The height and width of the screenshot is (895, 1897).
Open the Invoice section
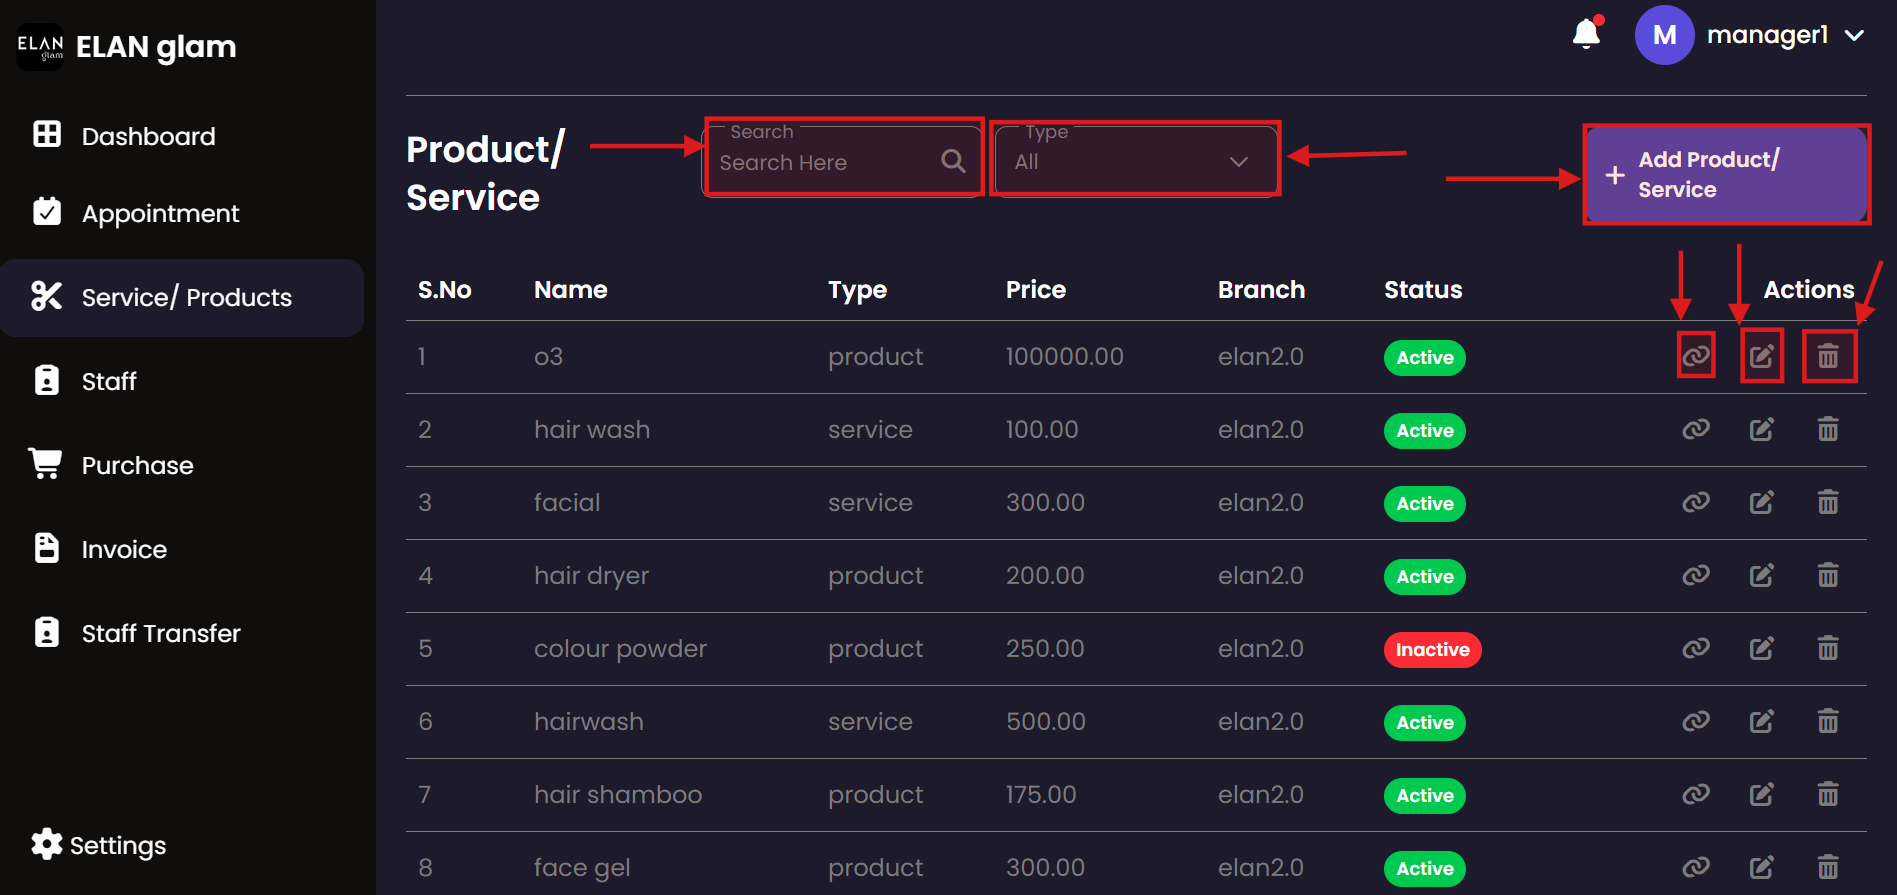coord(124,549)
